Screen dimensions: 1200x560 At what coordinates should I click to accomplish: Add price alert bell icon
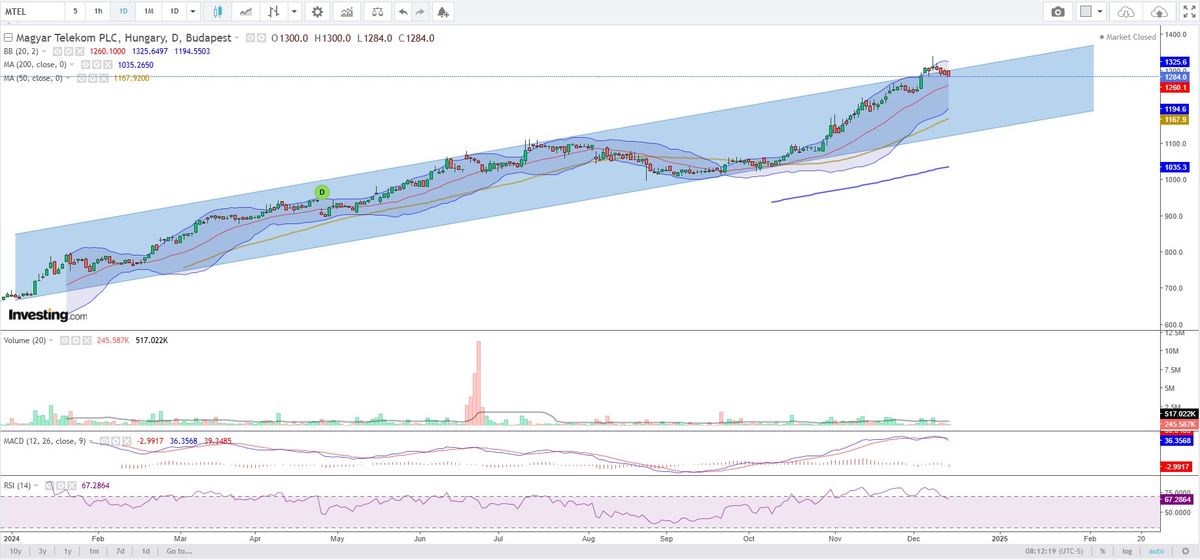tap(443, 12)
